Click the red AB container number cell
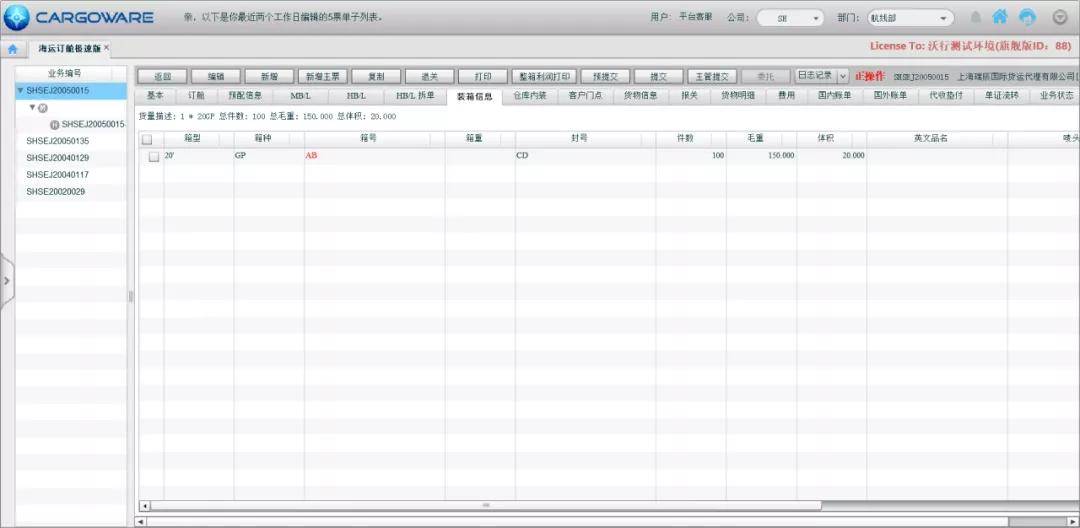1080x528 pixels. point(375,156)
